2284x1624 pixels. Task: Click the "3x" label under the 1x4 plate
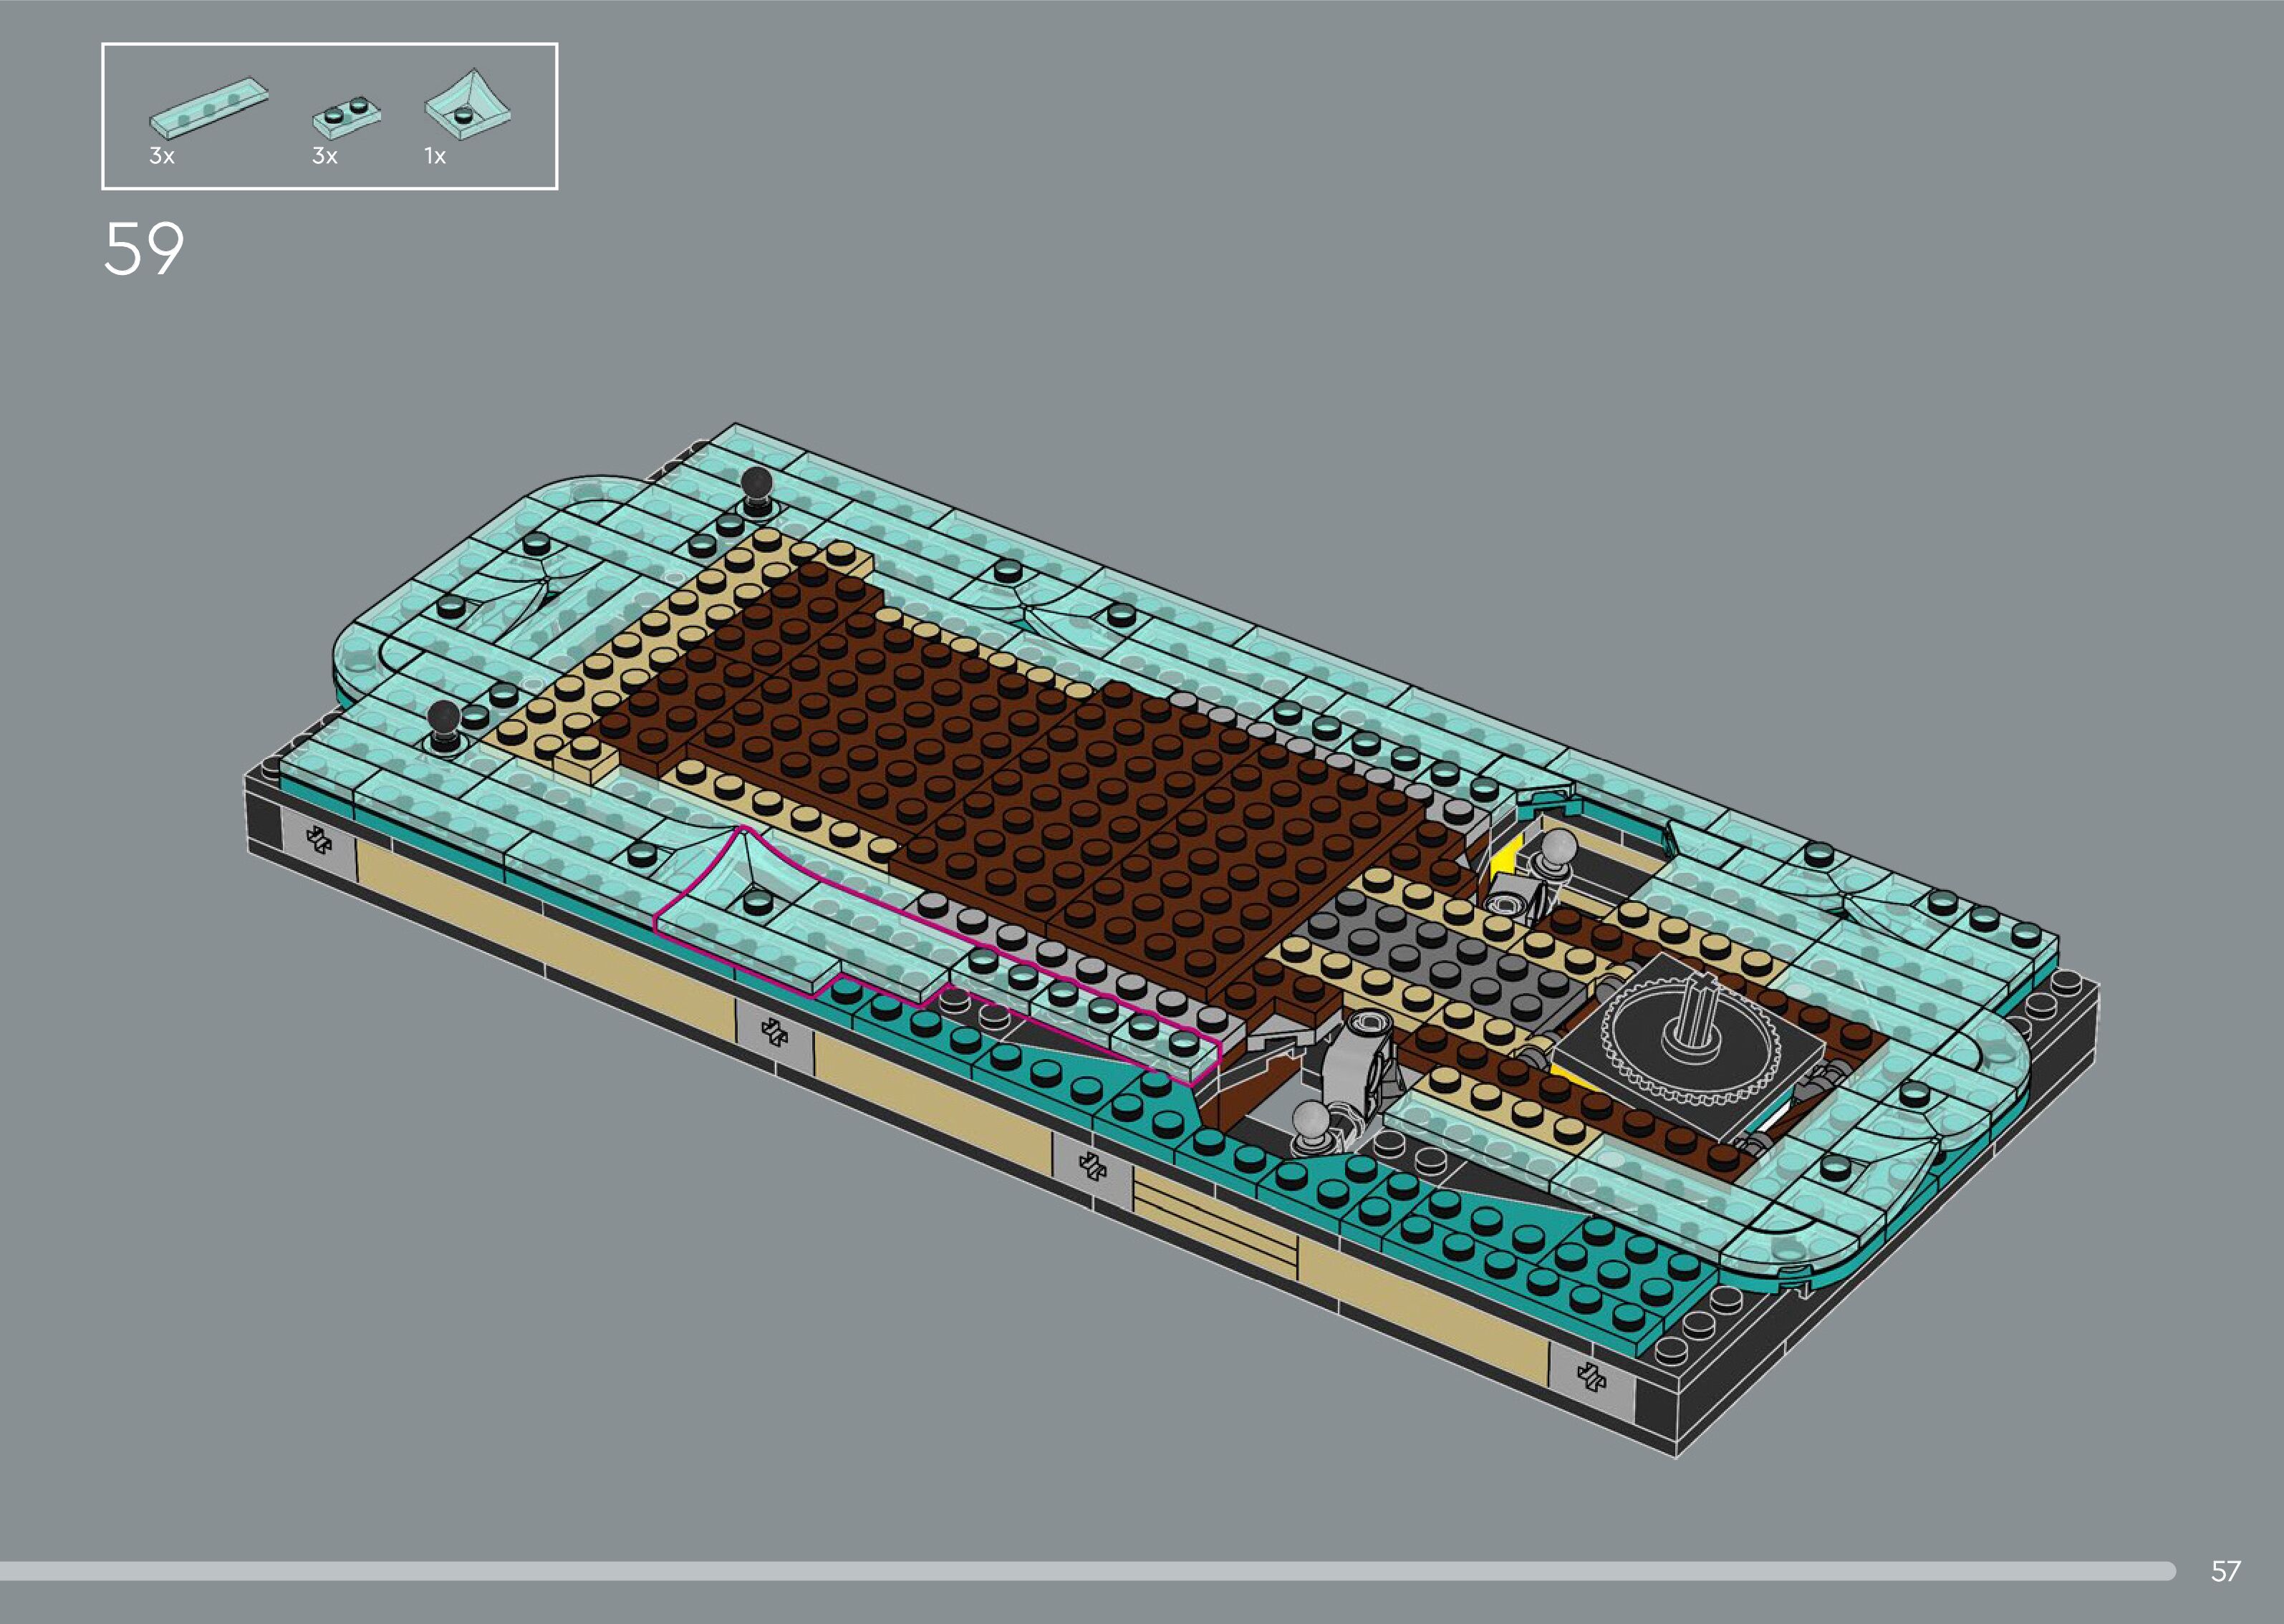(162, 156)
